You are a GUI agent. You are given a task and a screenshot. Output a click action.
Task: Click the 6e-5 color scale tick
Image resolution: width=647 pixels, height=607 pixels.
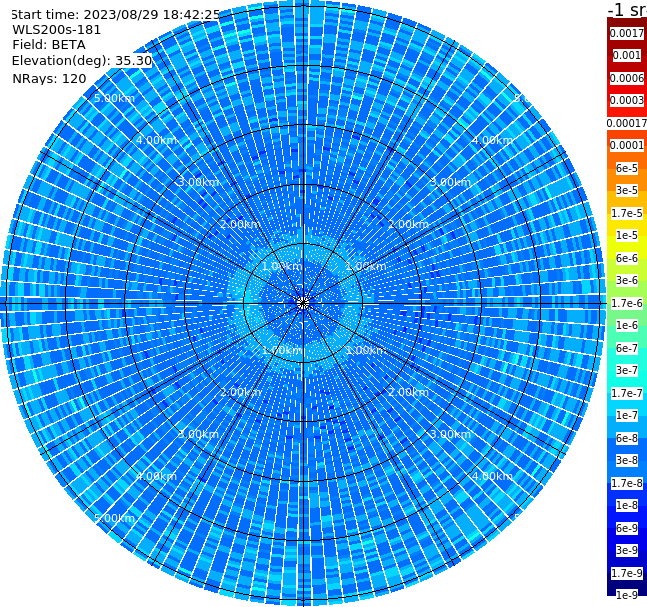(x=627, y=168)
